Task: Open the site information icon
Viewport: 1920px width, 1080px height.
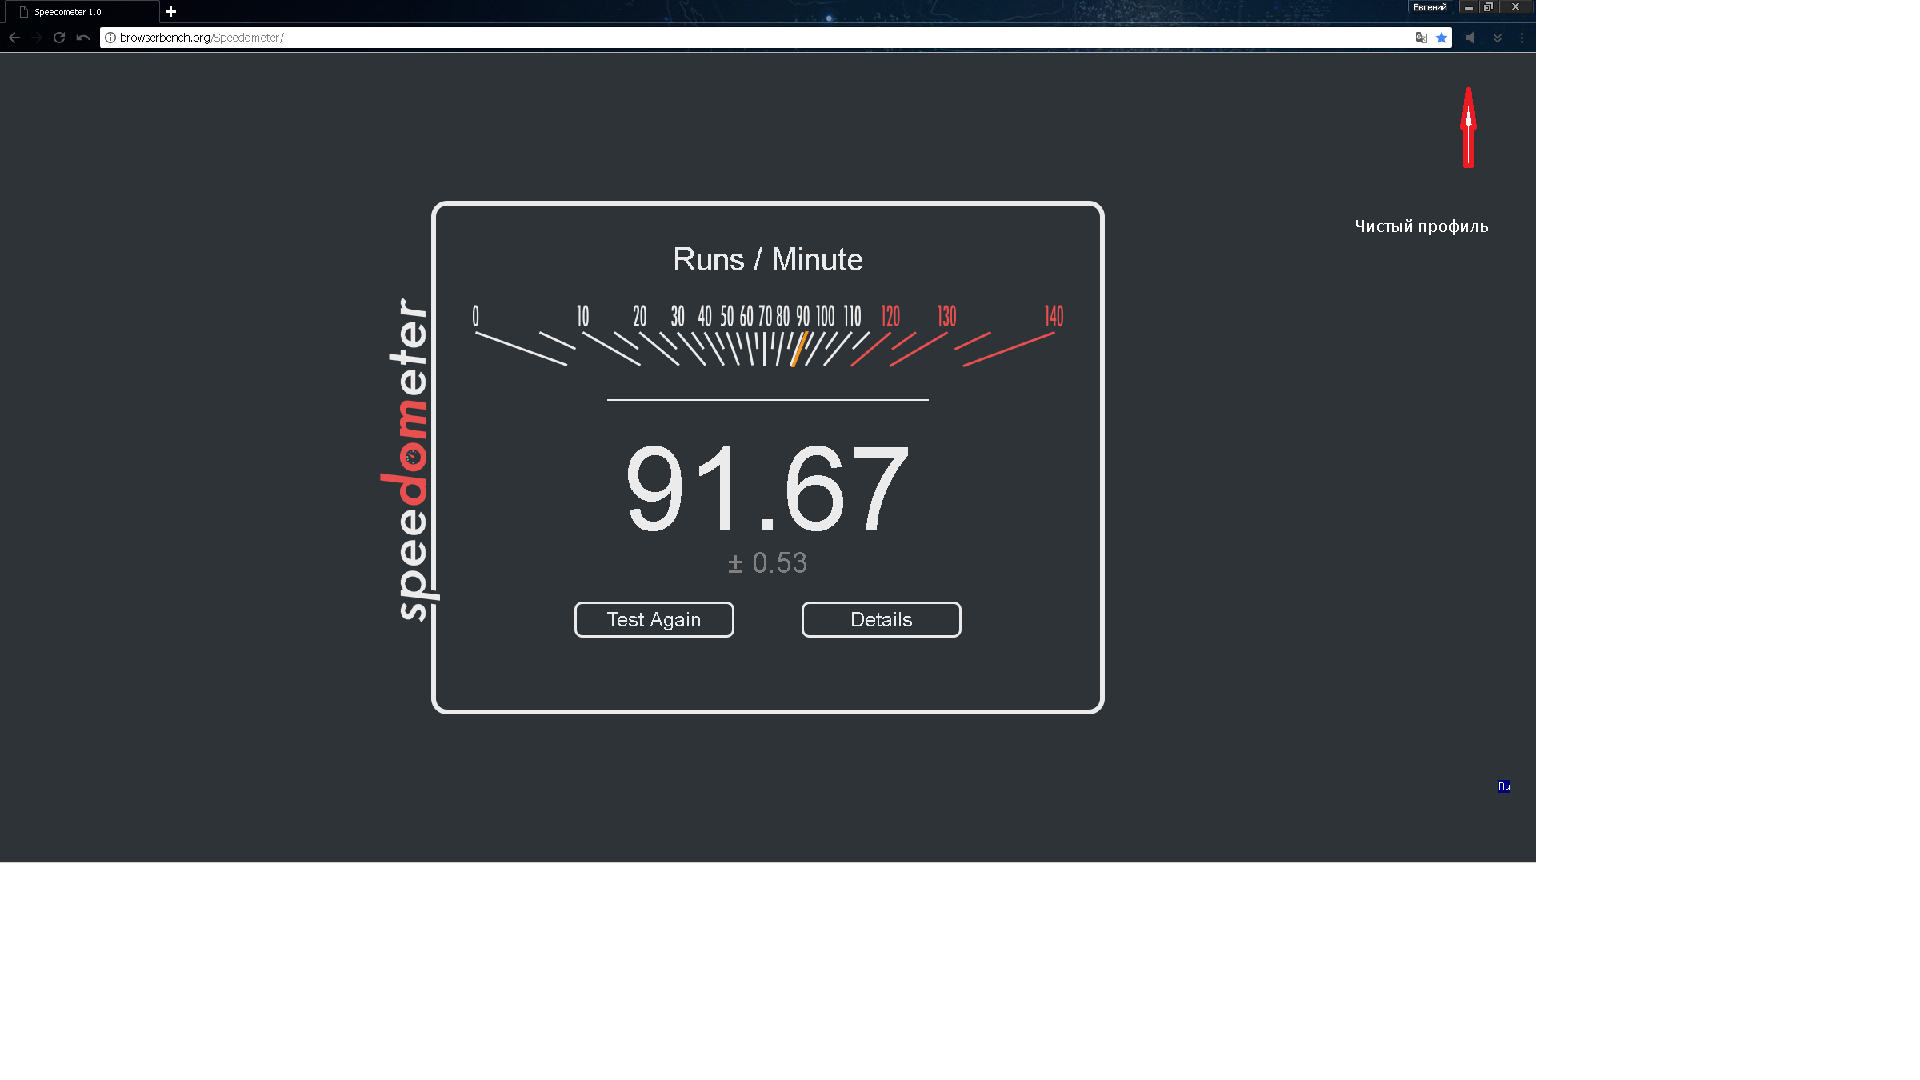Action: click(110, 38)
